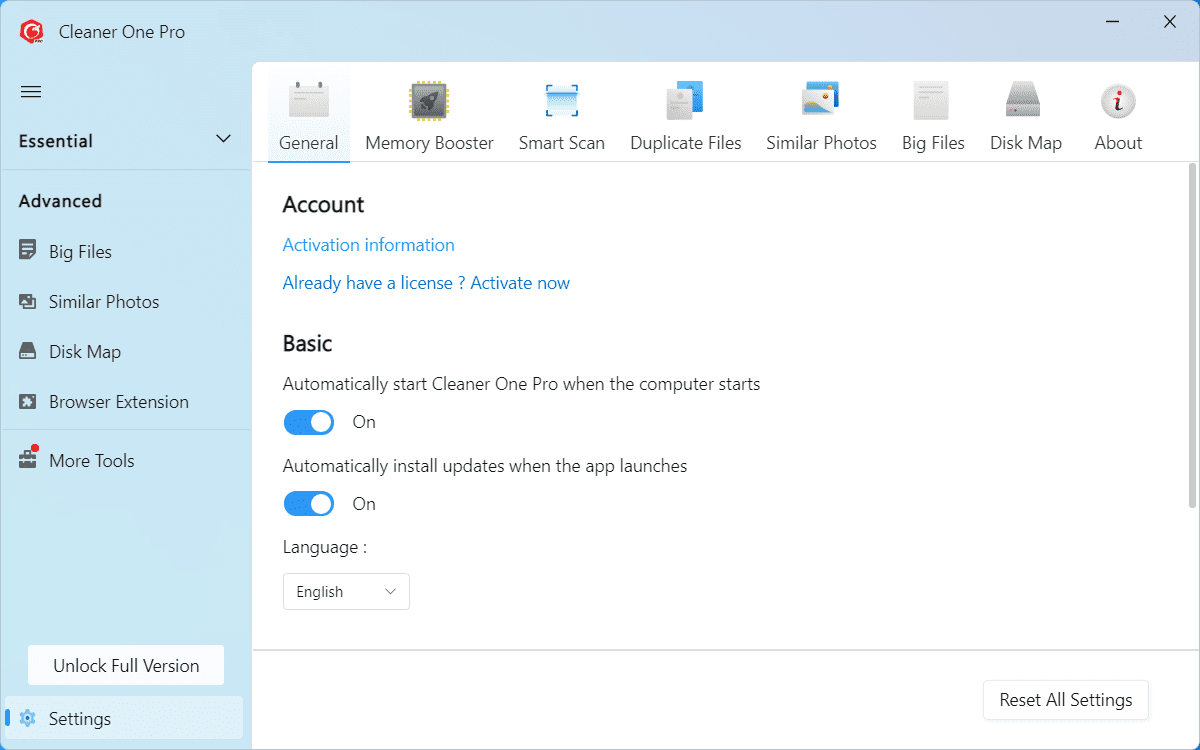Open the Similar Photos tab label
This screenshot has height=750, width=1200.
pos(821,143)
